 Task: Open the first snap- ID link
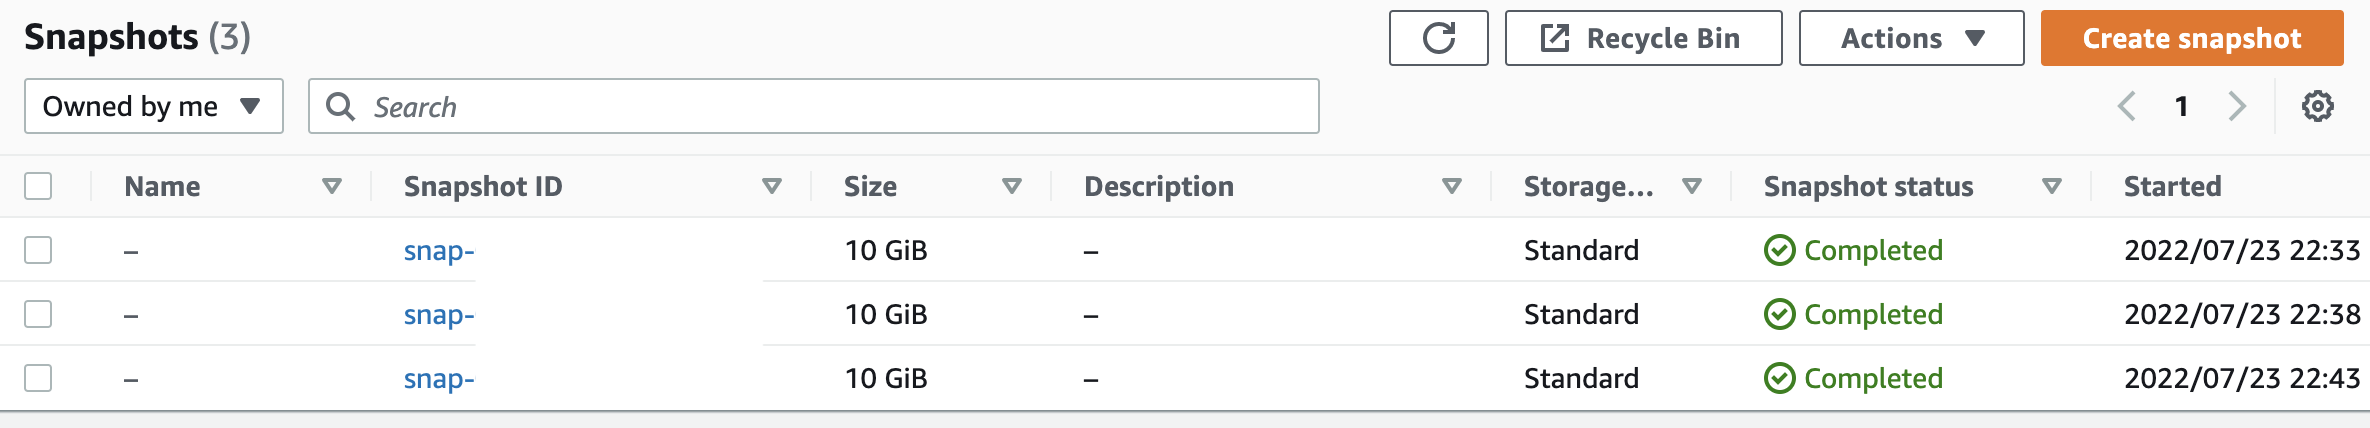439,250
